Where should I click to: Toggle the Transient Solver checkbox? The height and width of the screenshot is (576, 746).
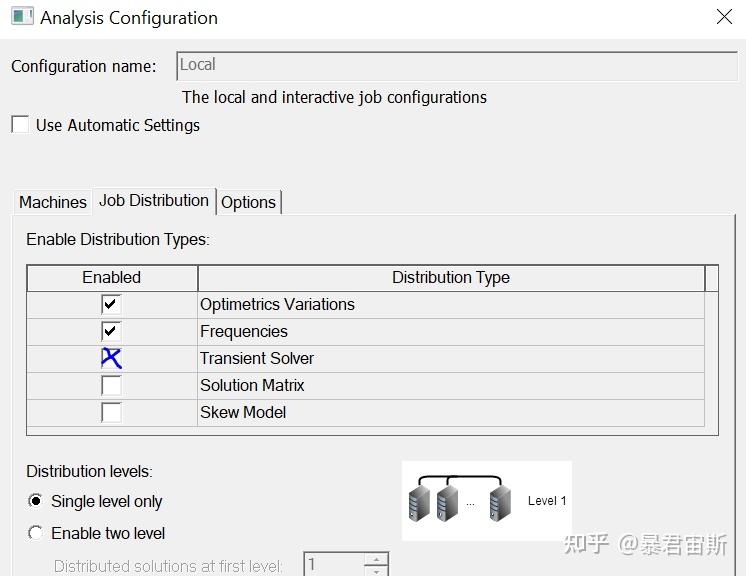[111, 358]
